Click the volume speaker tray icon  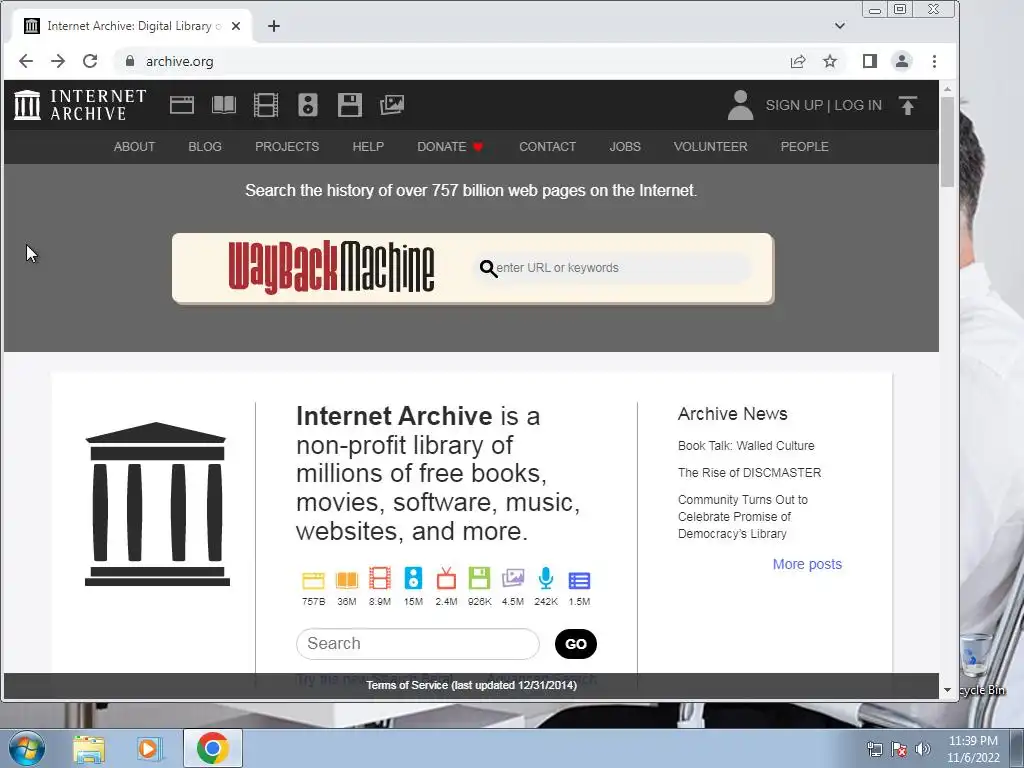(923, 749)
